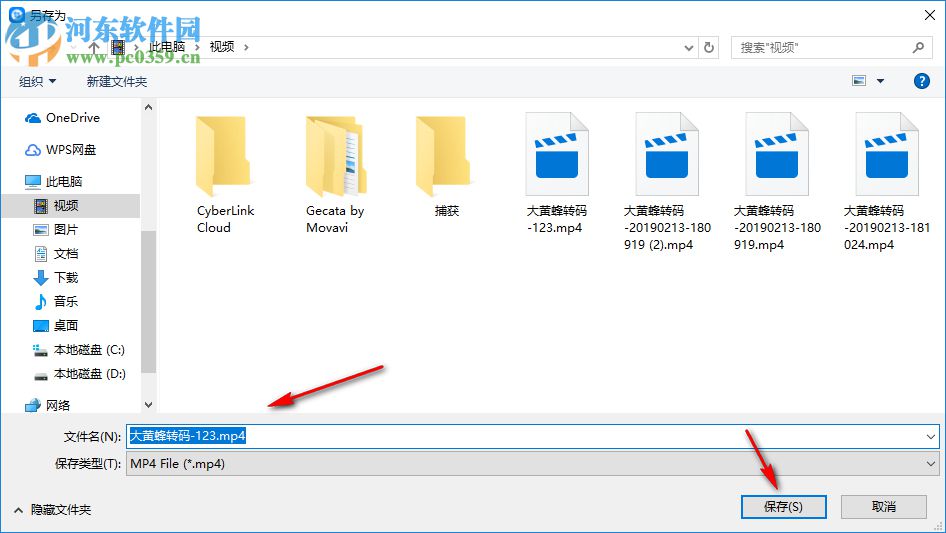
Task: Expand the address bar history dropdown
Action: (x=688, y=48)
